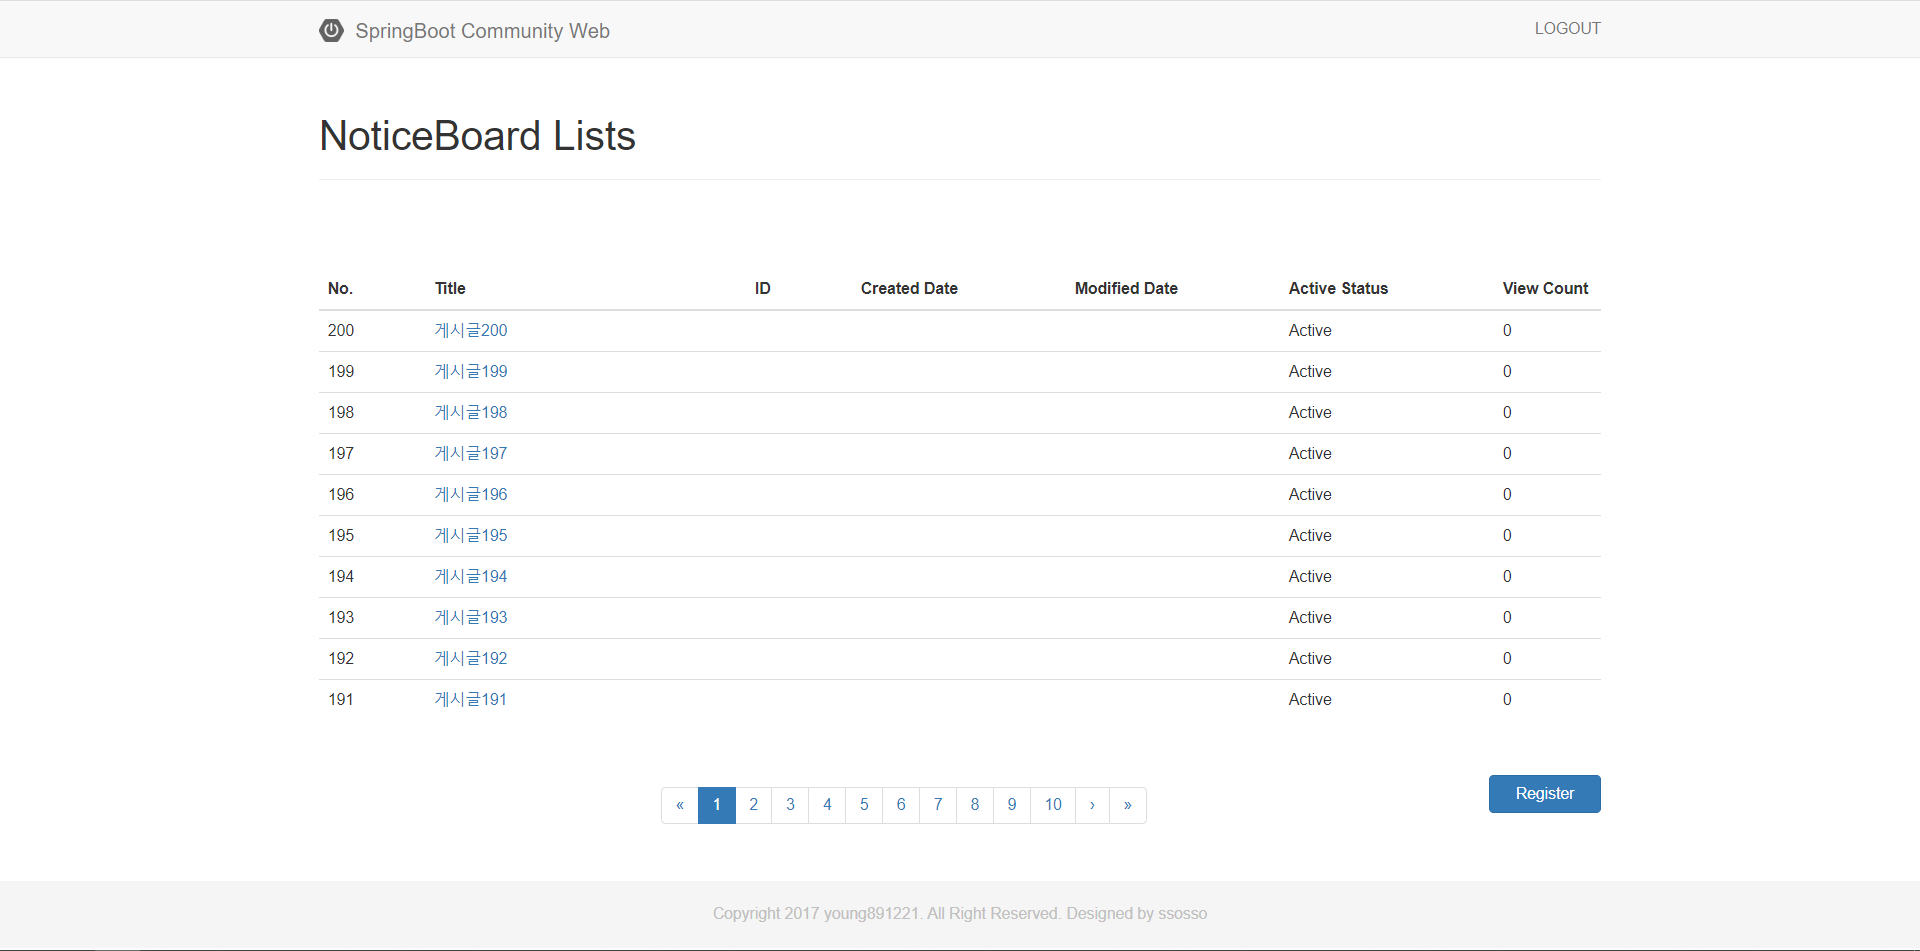This screenshot has height=951, width=1920.
Task: Jump to first page with « arrow
Action: pyautogui.click(x=680, y=805)
